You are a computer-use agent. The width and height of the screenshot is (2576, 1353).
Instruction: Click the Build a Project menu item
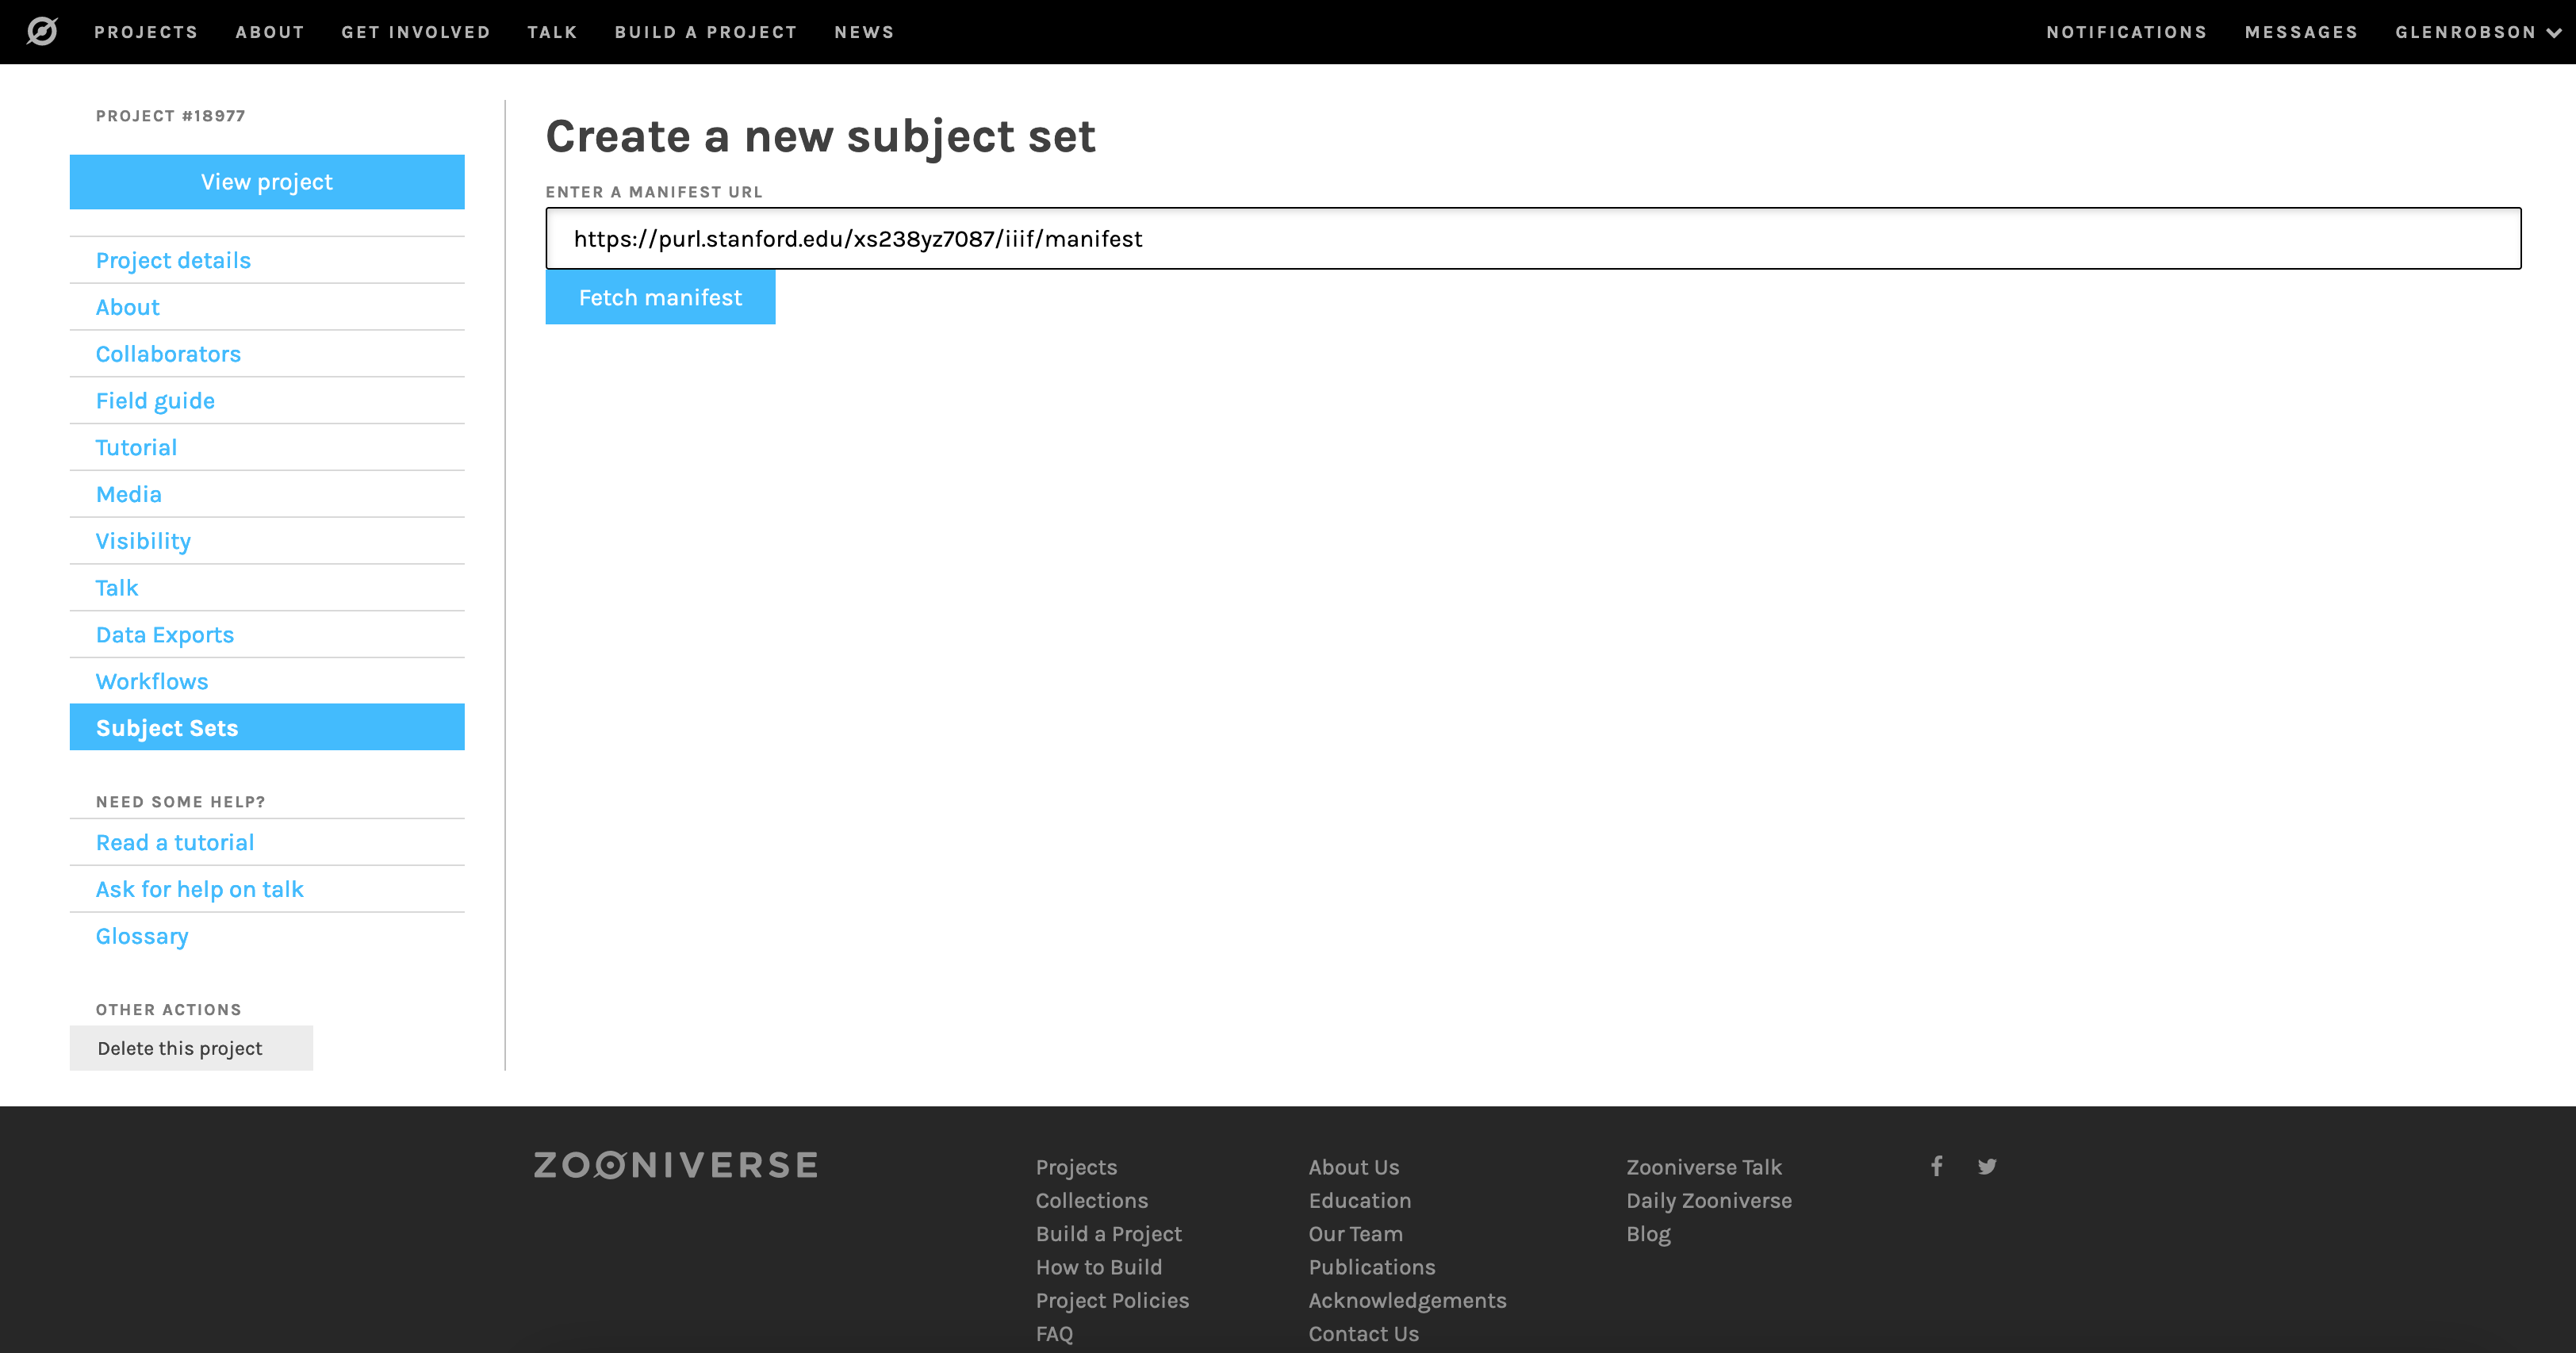click(x=707, y=31)
